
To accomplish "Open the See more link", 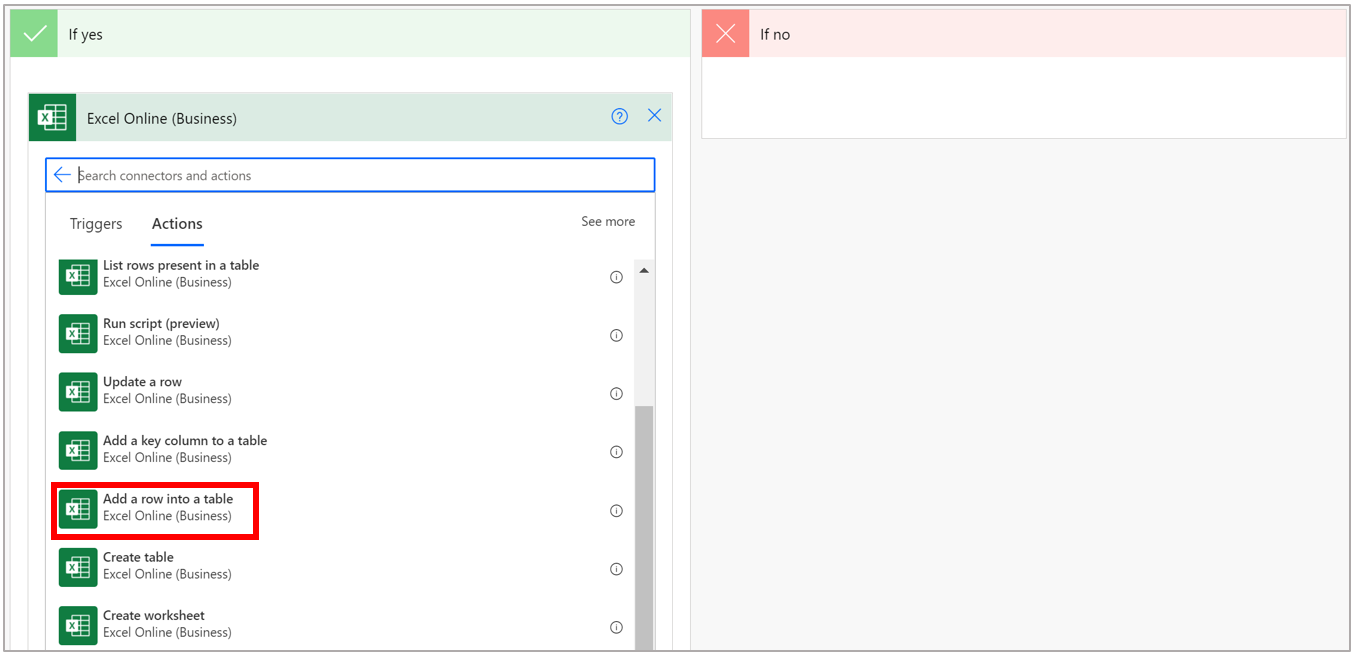I will pos(607,221).
